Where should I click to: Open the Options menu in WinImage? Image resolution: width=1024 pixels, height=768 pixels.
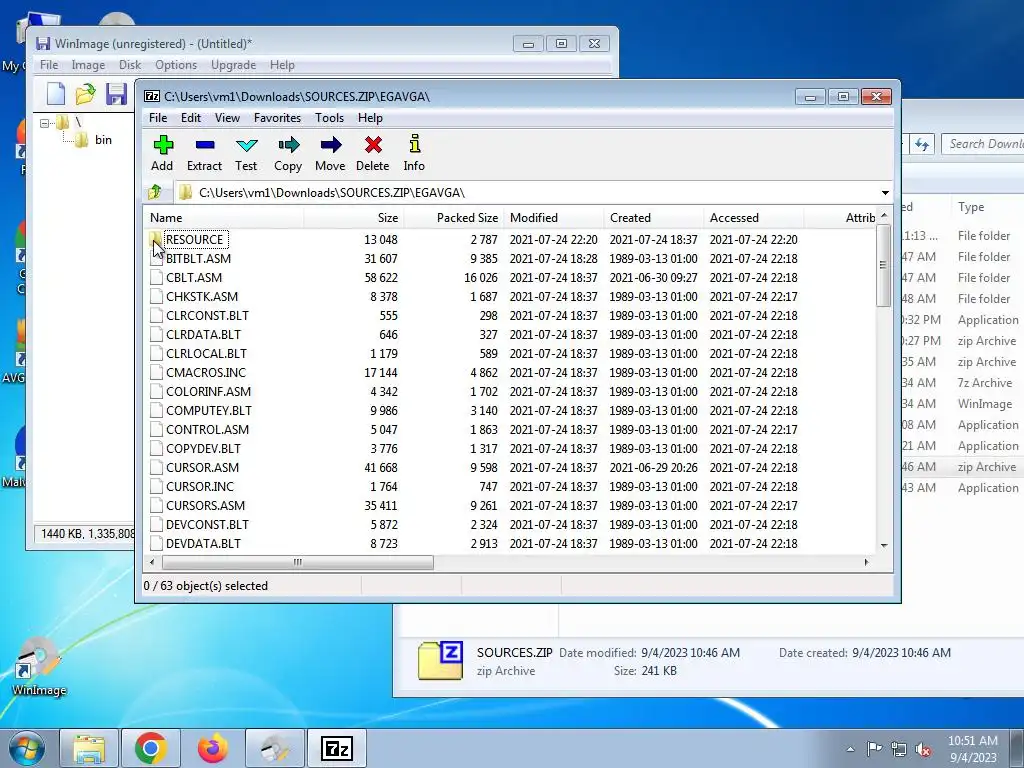pos(176,65)
